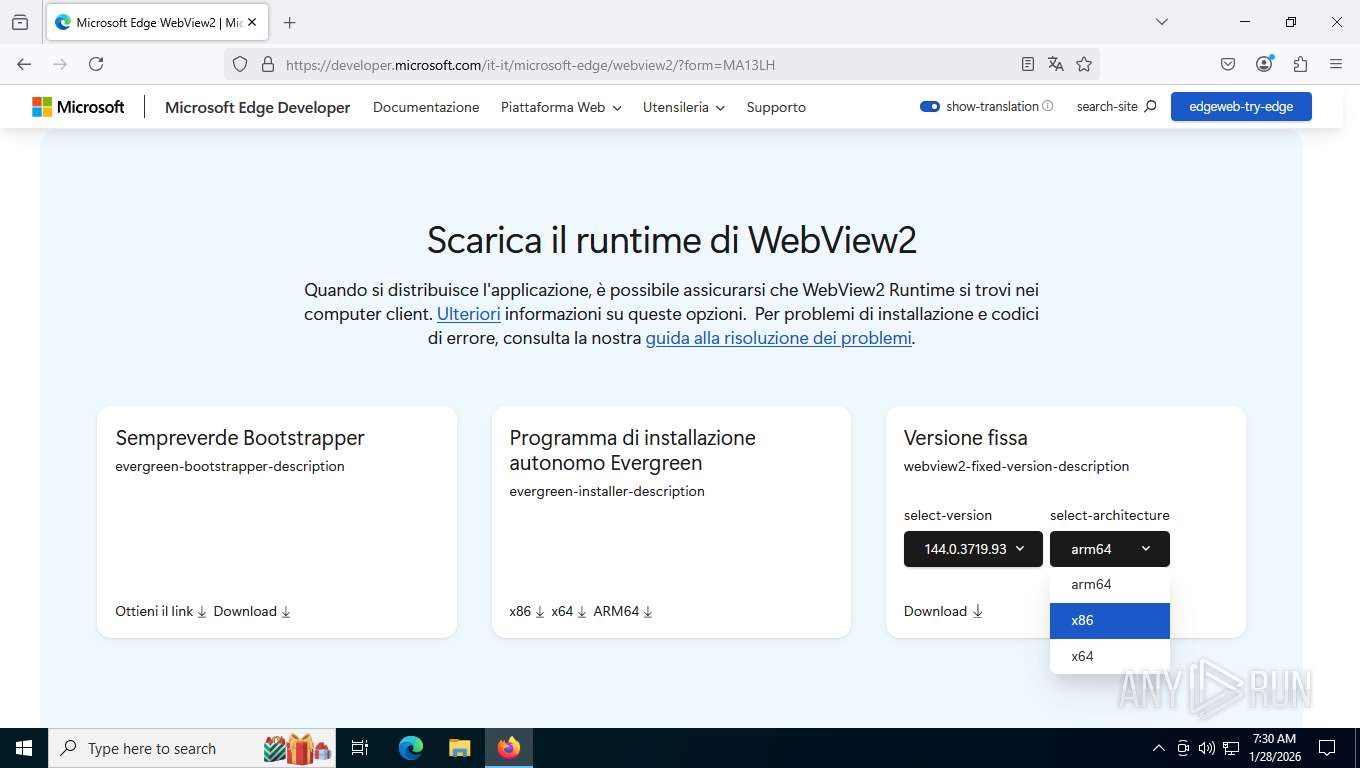Collapse the select-architecture arm64 dropdown
Screen dimensions: 1360x768
1110,549
